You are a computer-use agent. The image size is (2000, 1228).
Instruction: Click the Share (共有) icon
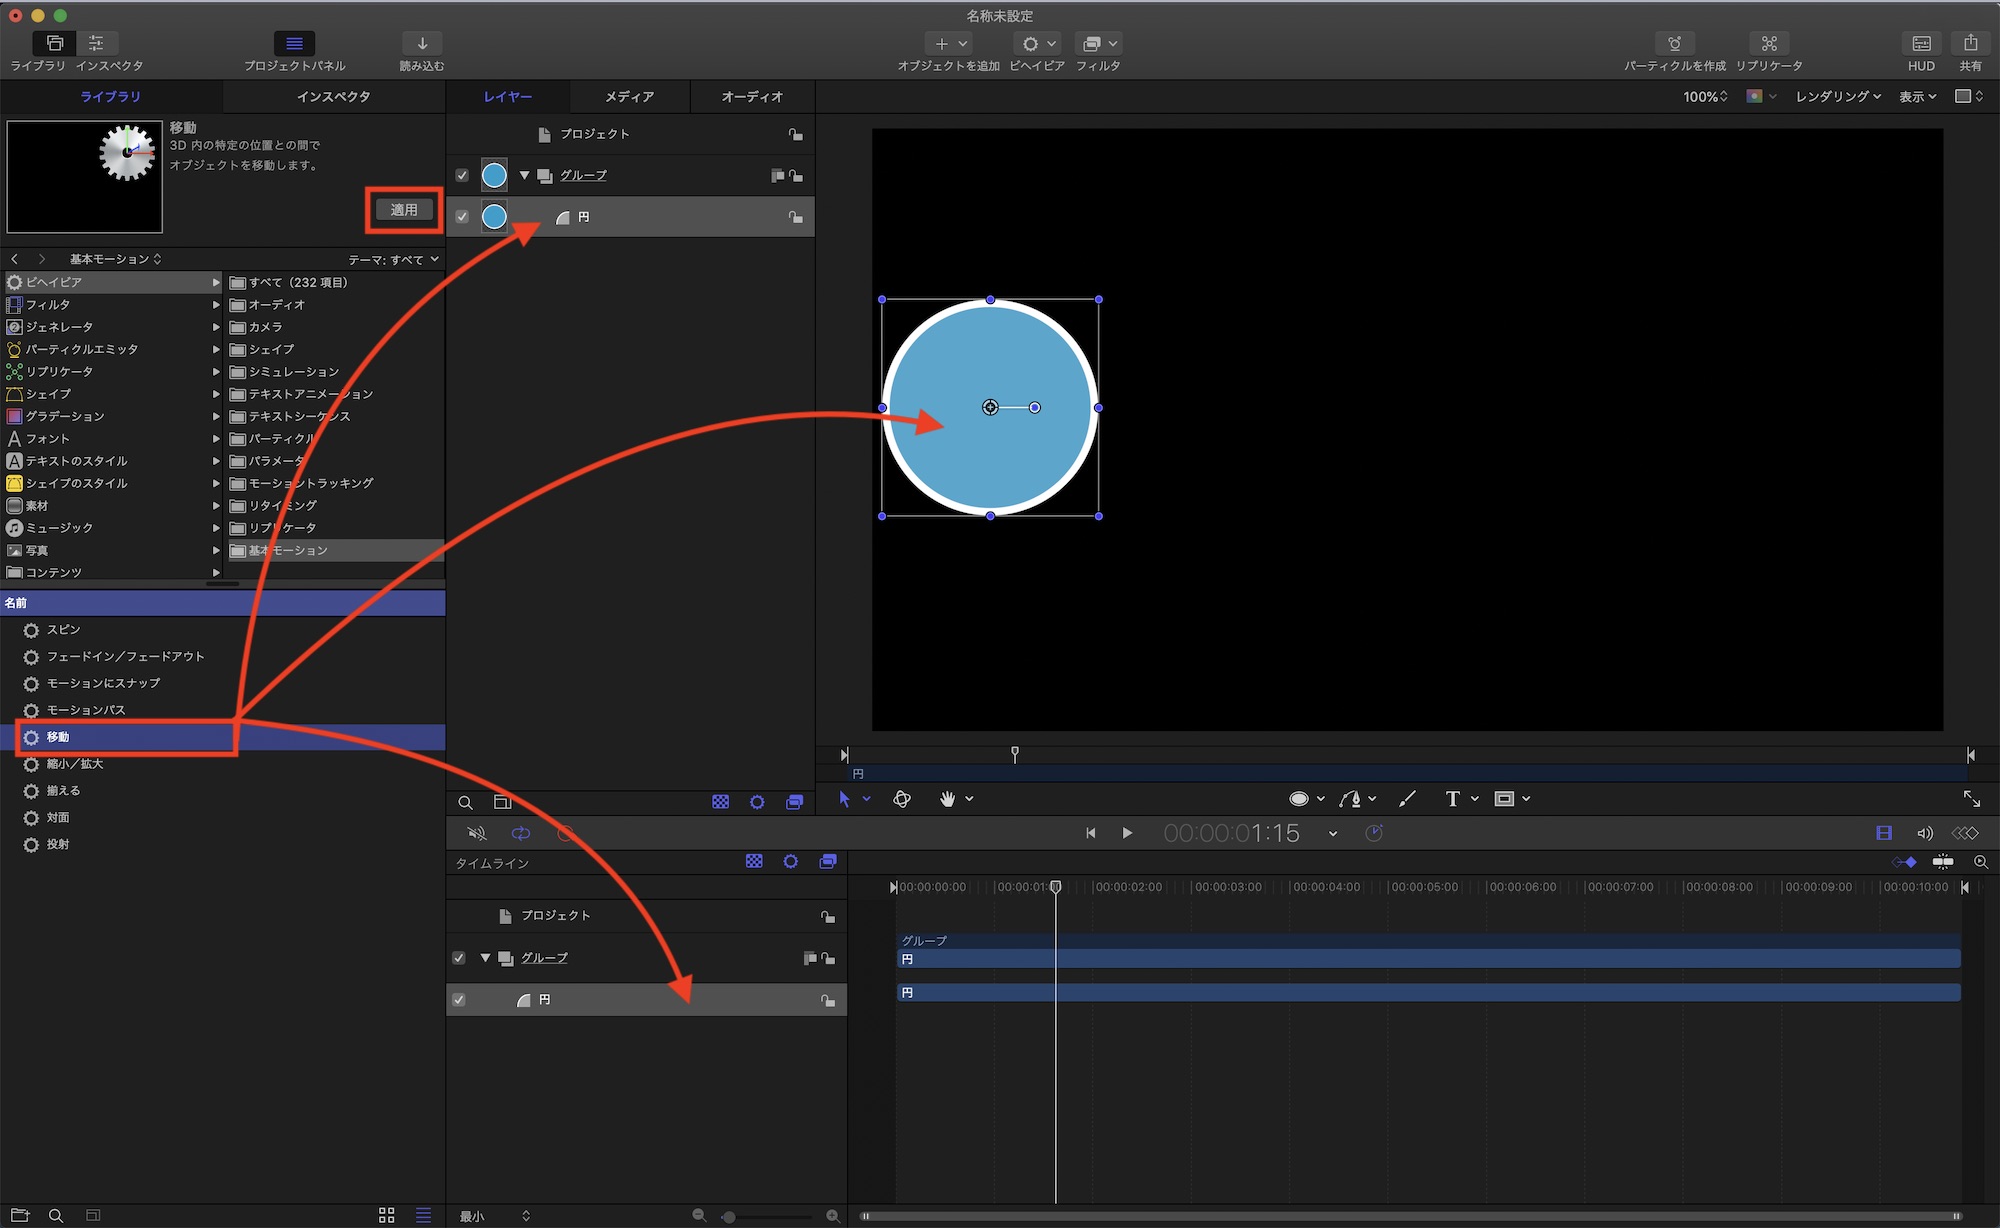(1970, 44)
